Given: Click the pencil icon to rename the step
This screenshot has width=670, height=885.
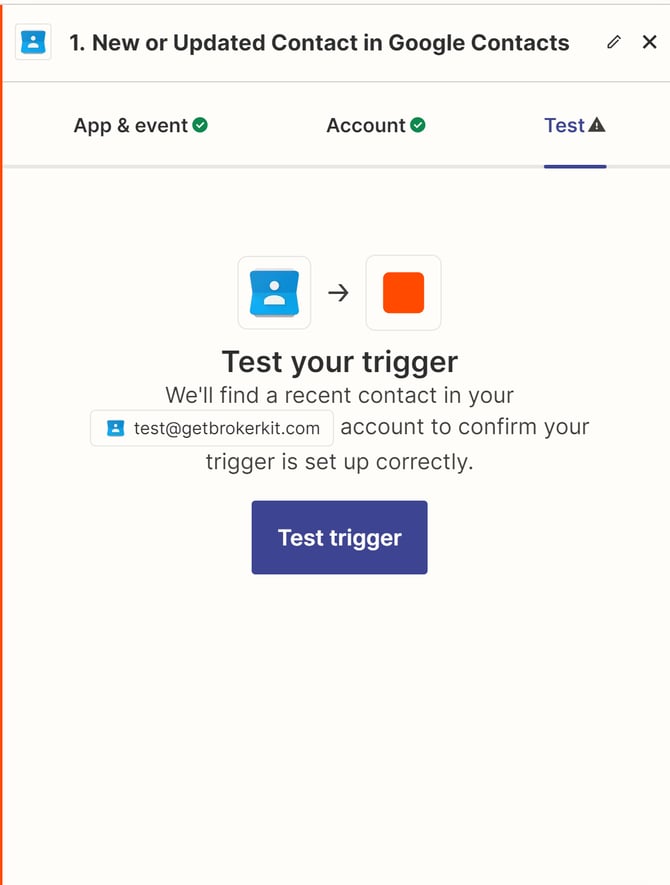Looking at the screenshot, I should coord(614,42).
